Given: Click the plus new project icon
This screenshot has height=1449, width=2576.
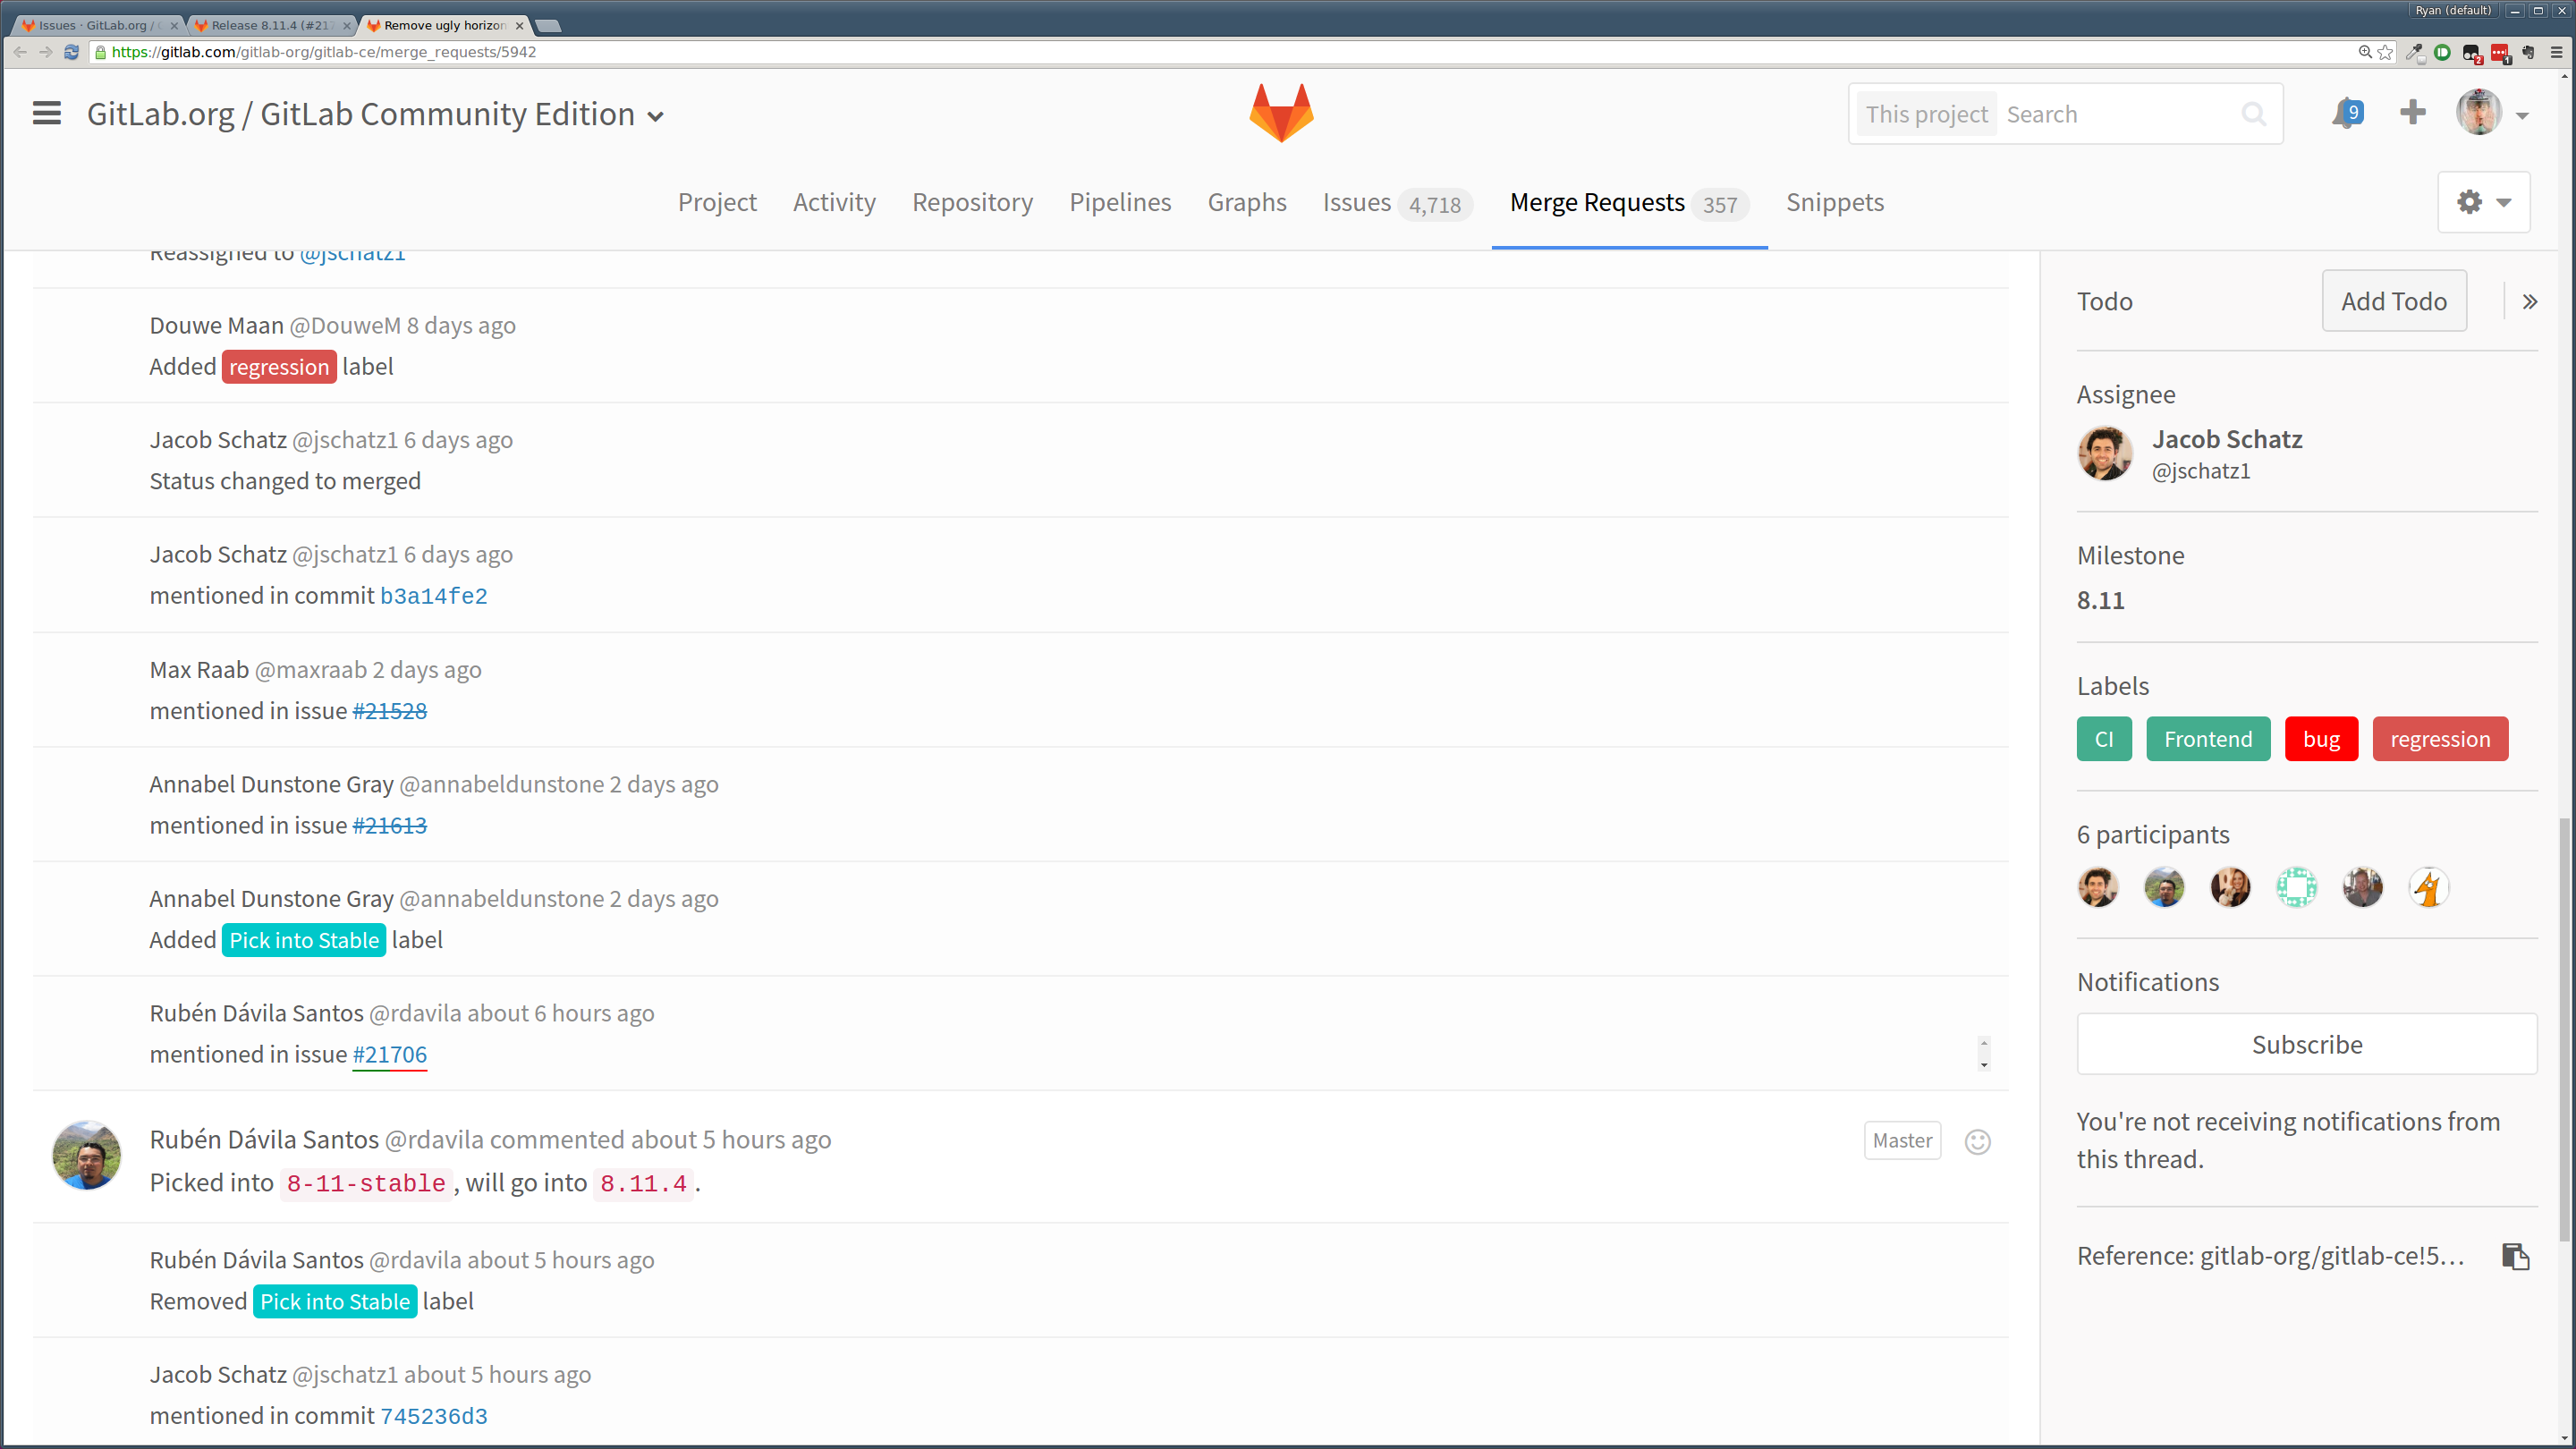Looking at the screenshot, I should tap(2412, 112).
